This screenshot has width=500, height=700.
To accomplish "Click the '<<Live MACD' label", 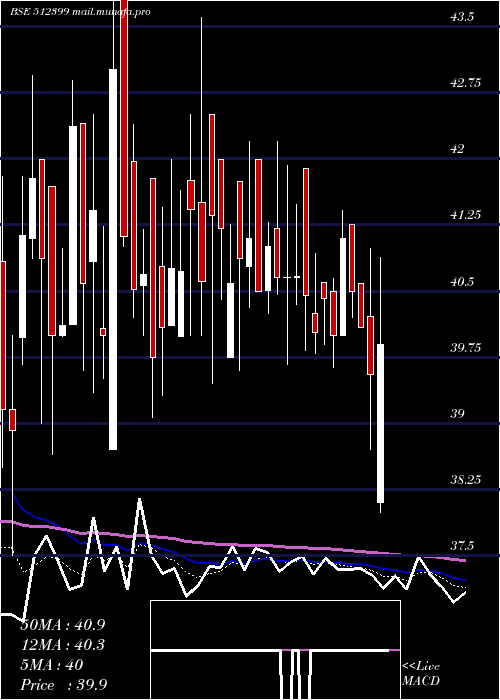I will click(421, 674).
